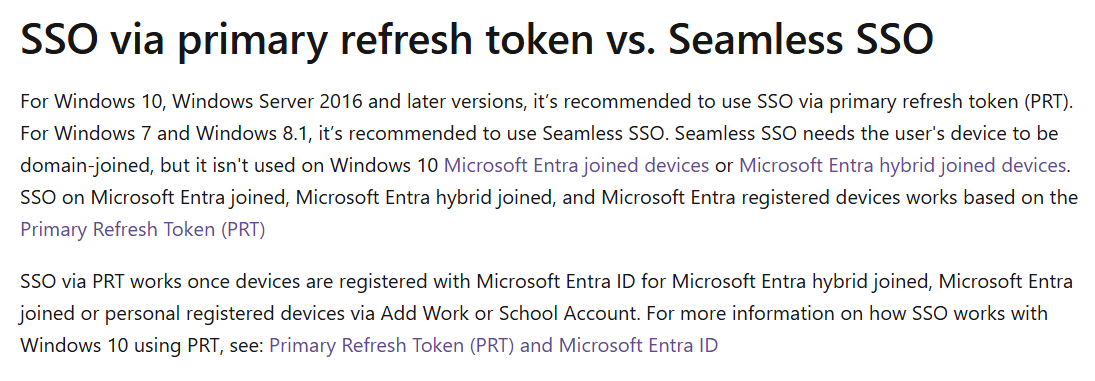Click the phrase For more information on how
Image resolution: width=1095 pixels, height=381 pixels.
click(x=777, y=313)
